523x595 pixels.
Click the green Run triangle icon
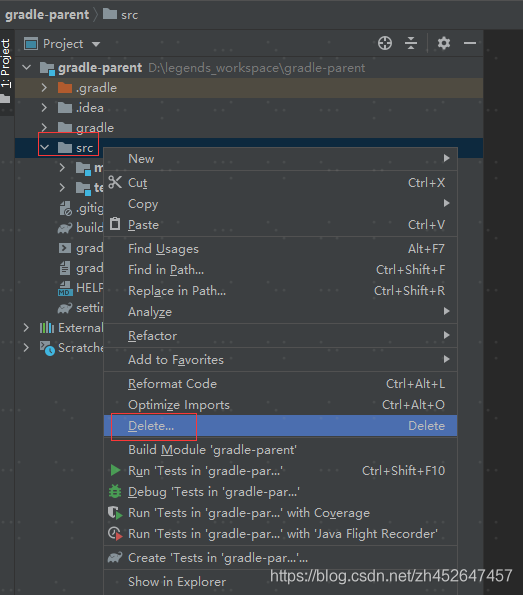click(x=115, y=471)
